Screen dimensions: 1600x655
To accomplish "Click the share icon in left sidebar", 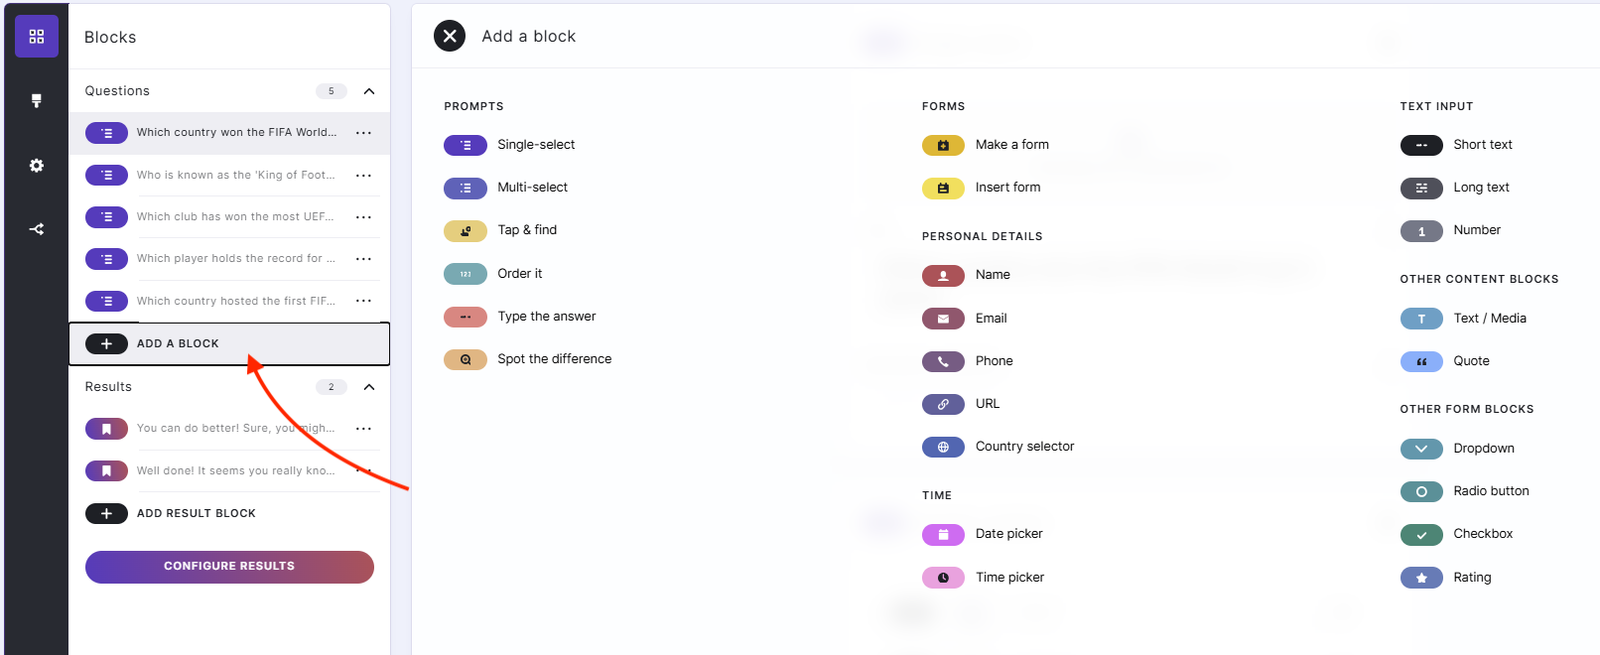I will click(x=36, y=229).
